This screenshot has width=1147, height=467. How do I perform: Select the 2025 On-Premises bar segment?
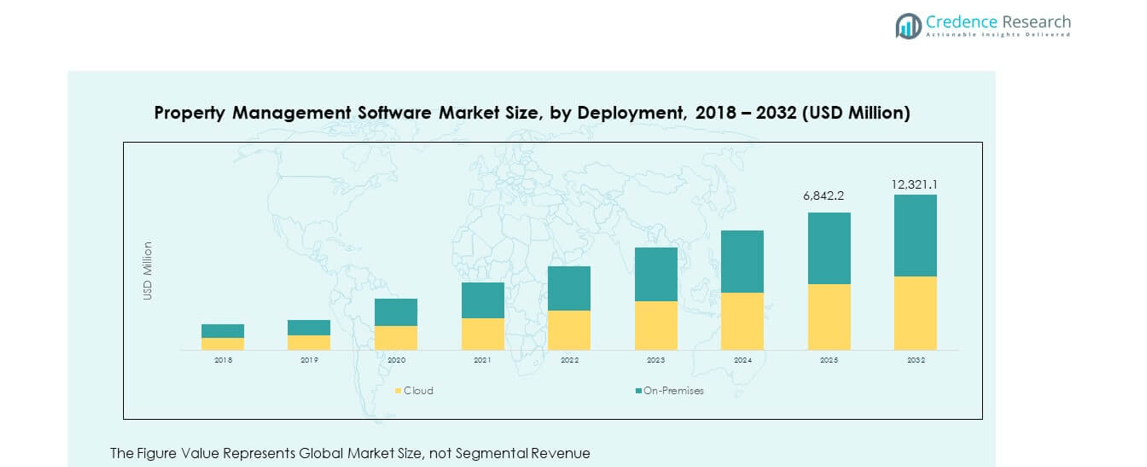[x=829, y=248]
